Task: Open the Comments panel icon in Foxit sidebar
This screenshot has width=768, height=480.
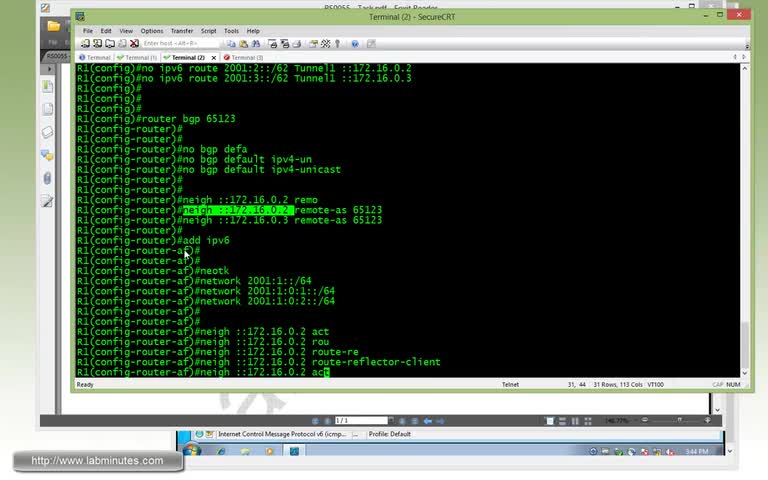Action: point(48,155)
